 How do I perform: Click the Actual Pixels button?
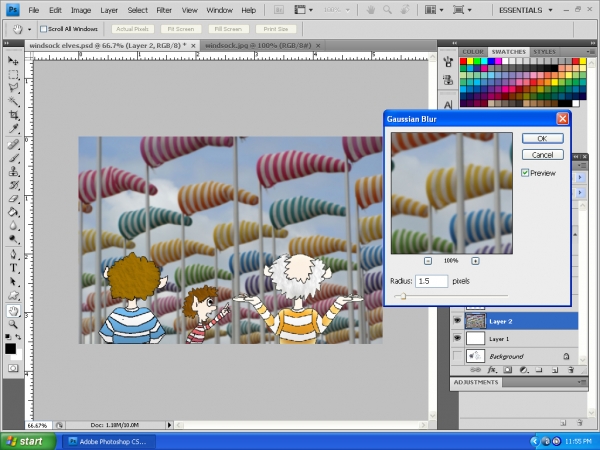click(132, 29)
